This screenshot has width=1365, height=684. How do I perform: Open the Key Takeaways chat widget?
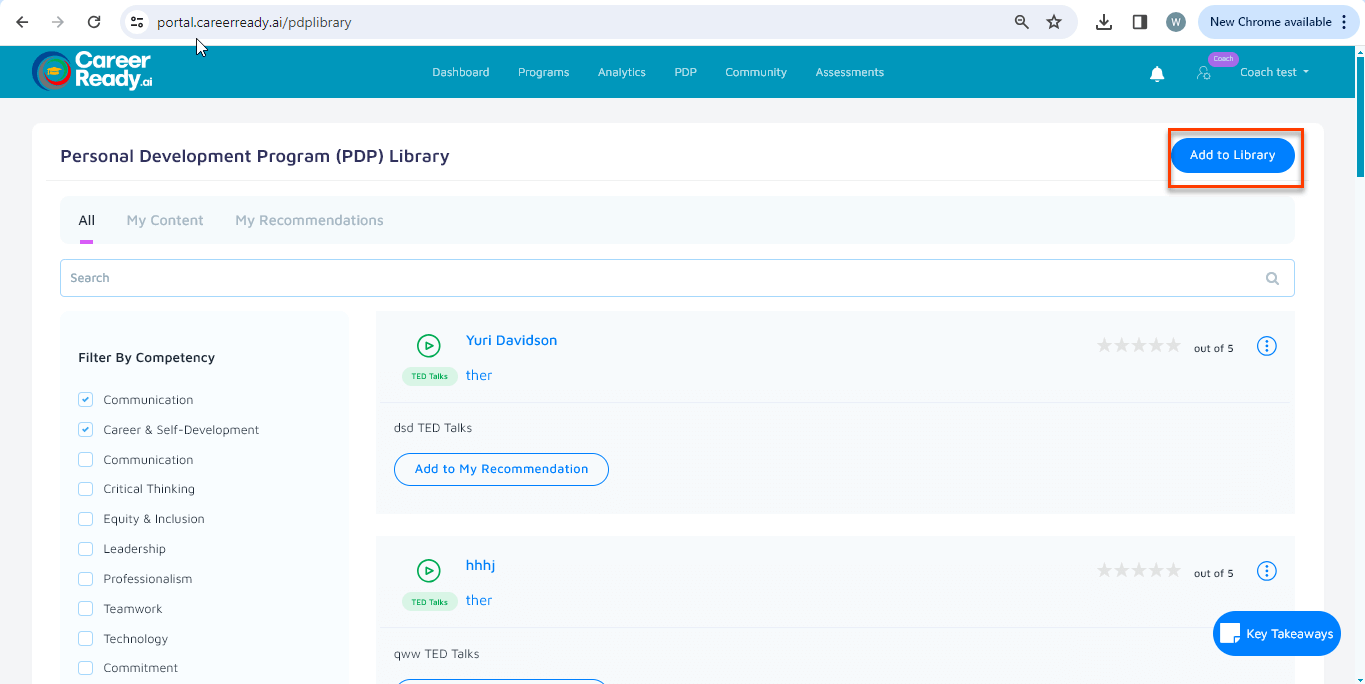(1276, 633)
